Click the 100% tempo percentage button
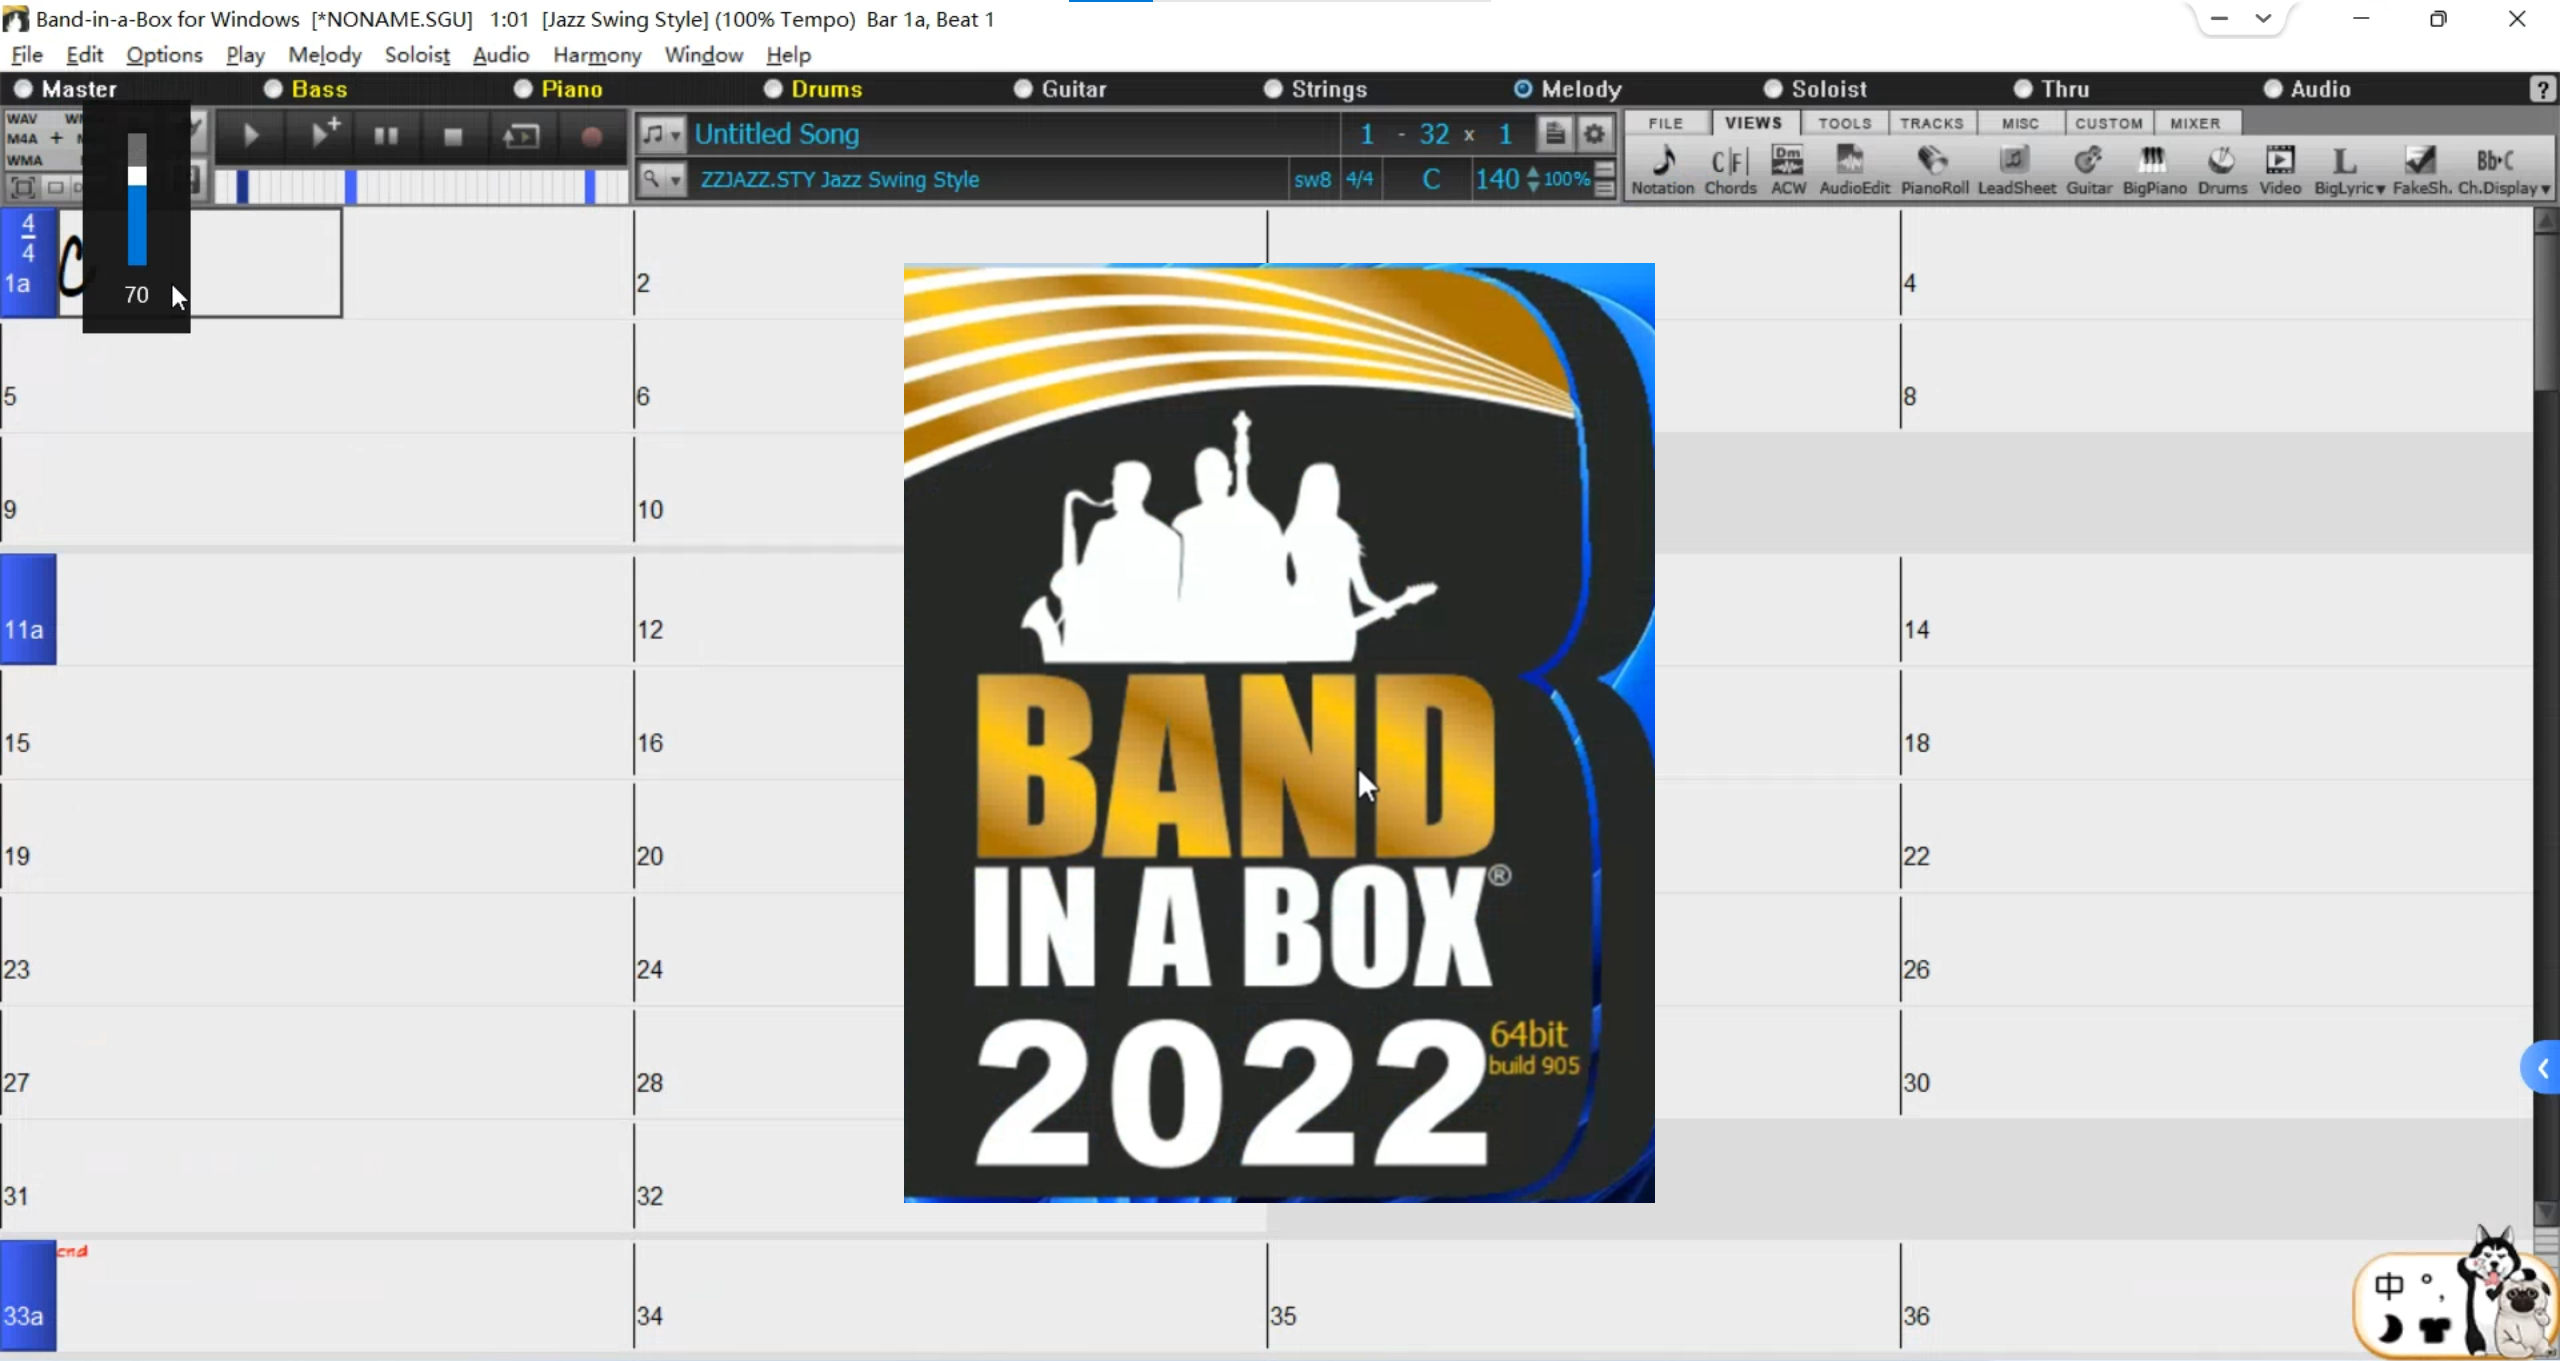This screenshot has width=2560, height=1361. tap(1566, 179)
